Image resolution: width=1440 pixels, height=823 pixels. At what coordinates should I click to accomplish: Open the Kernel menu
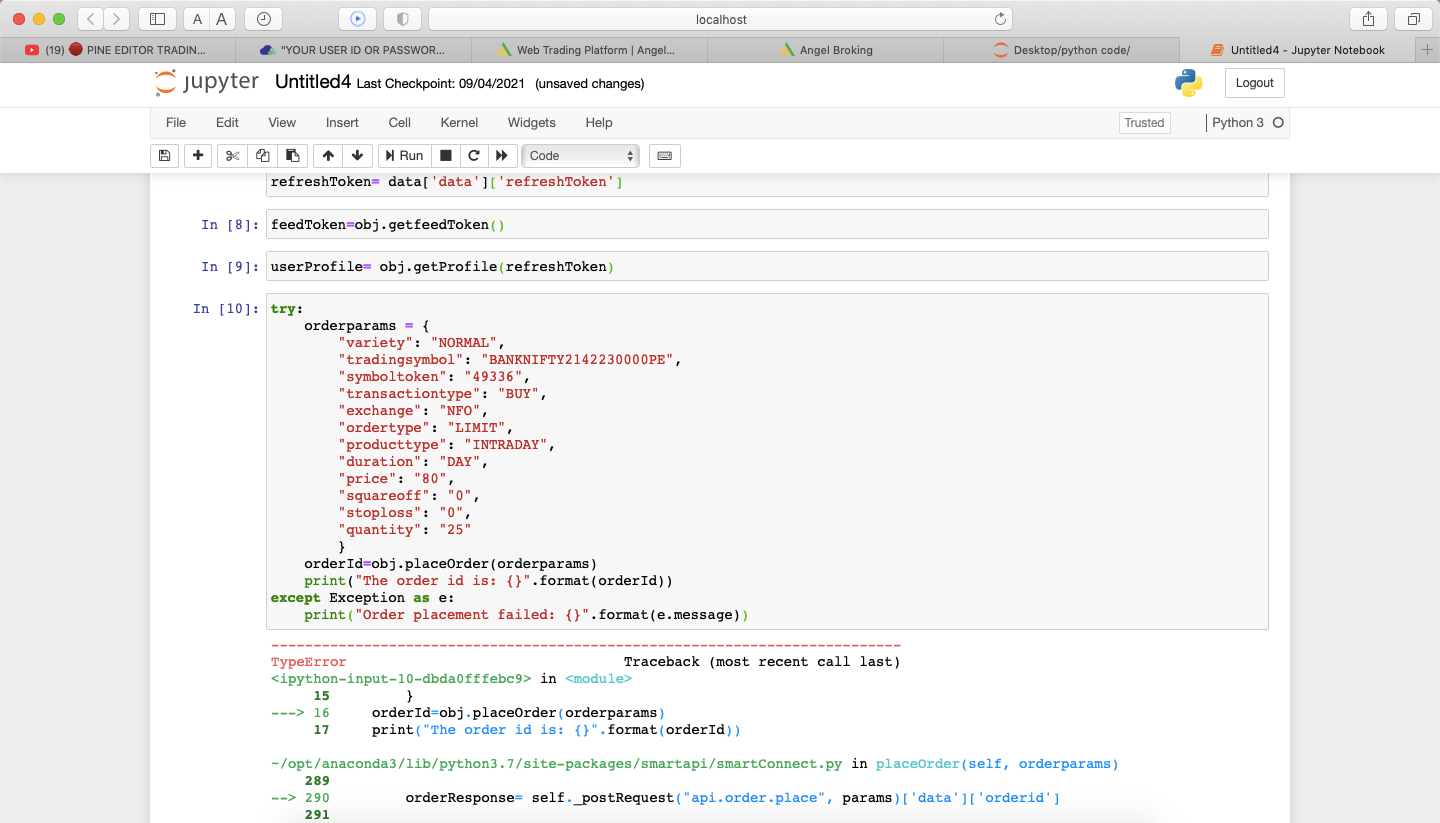tap(459, 122)
